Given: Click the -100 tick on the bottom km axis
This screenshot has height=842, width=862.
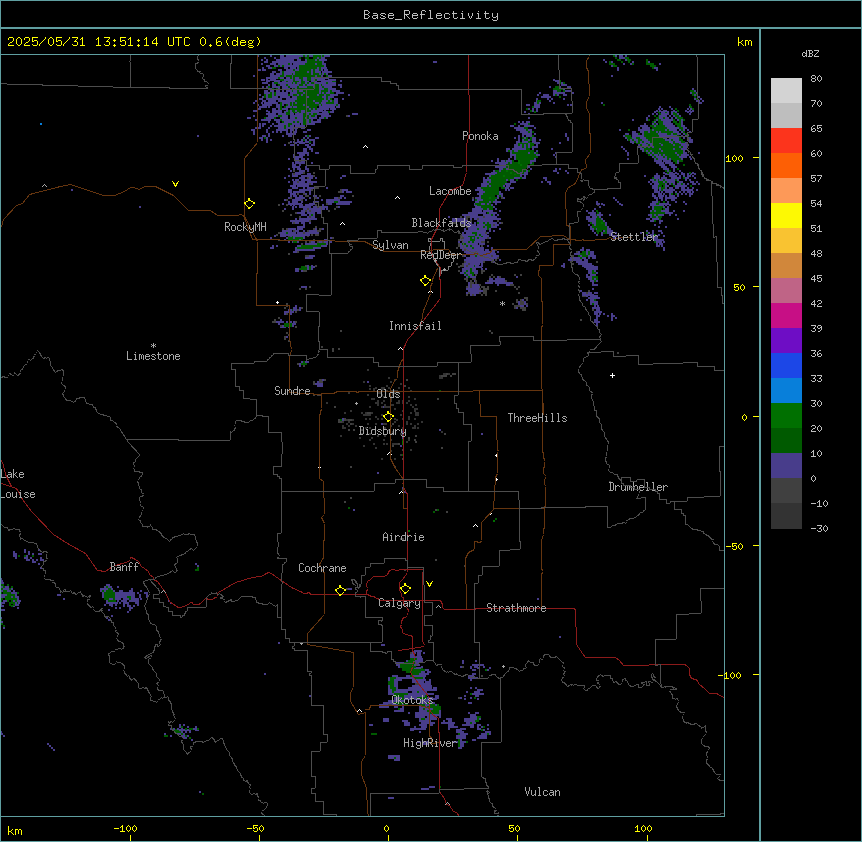Looking at the screenshot, I should (x=126, y=828).
